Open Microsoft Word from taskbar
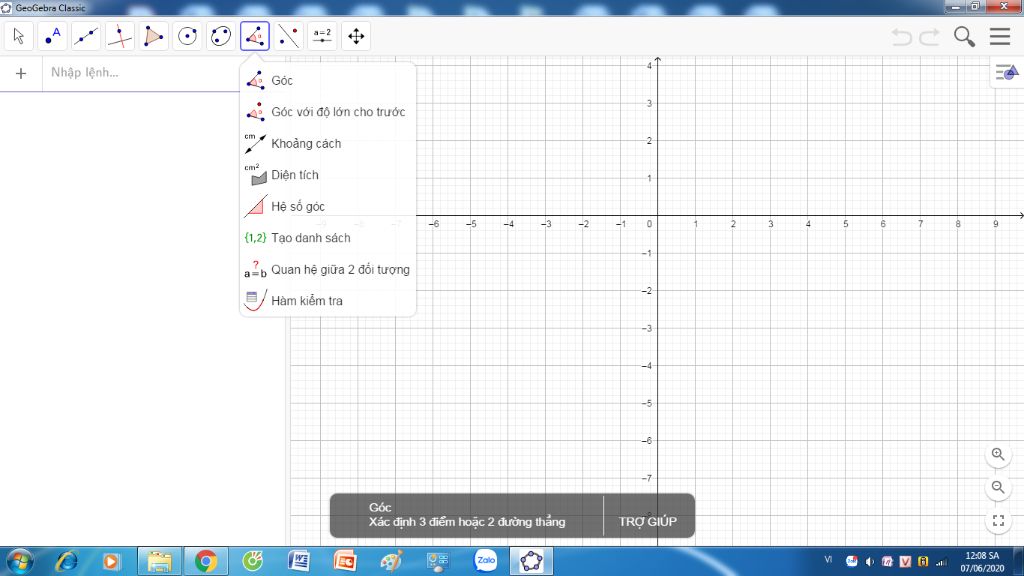The width and height of the screenshot is (1024, 576). tap(298, 561)
